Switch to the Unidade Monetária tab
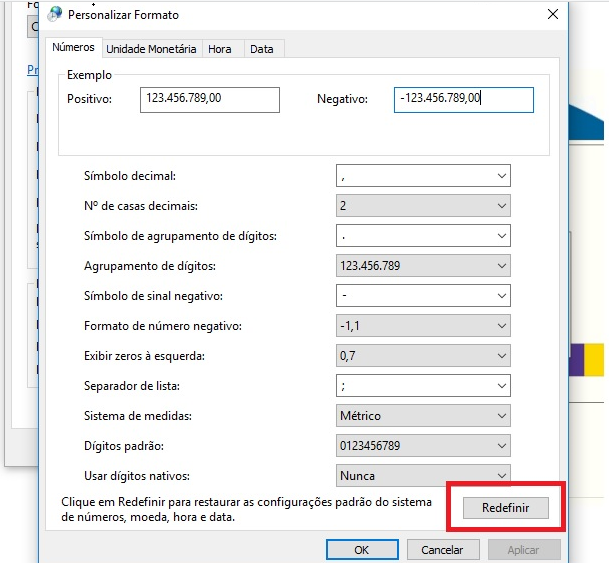Screen dimensions: 609x563 pyautogui.click(x=151, y=48)
